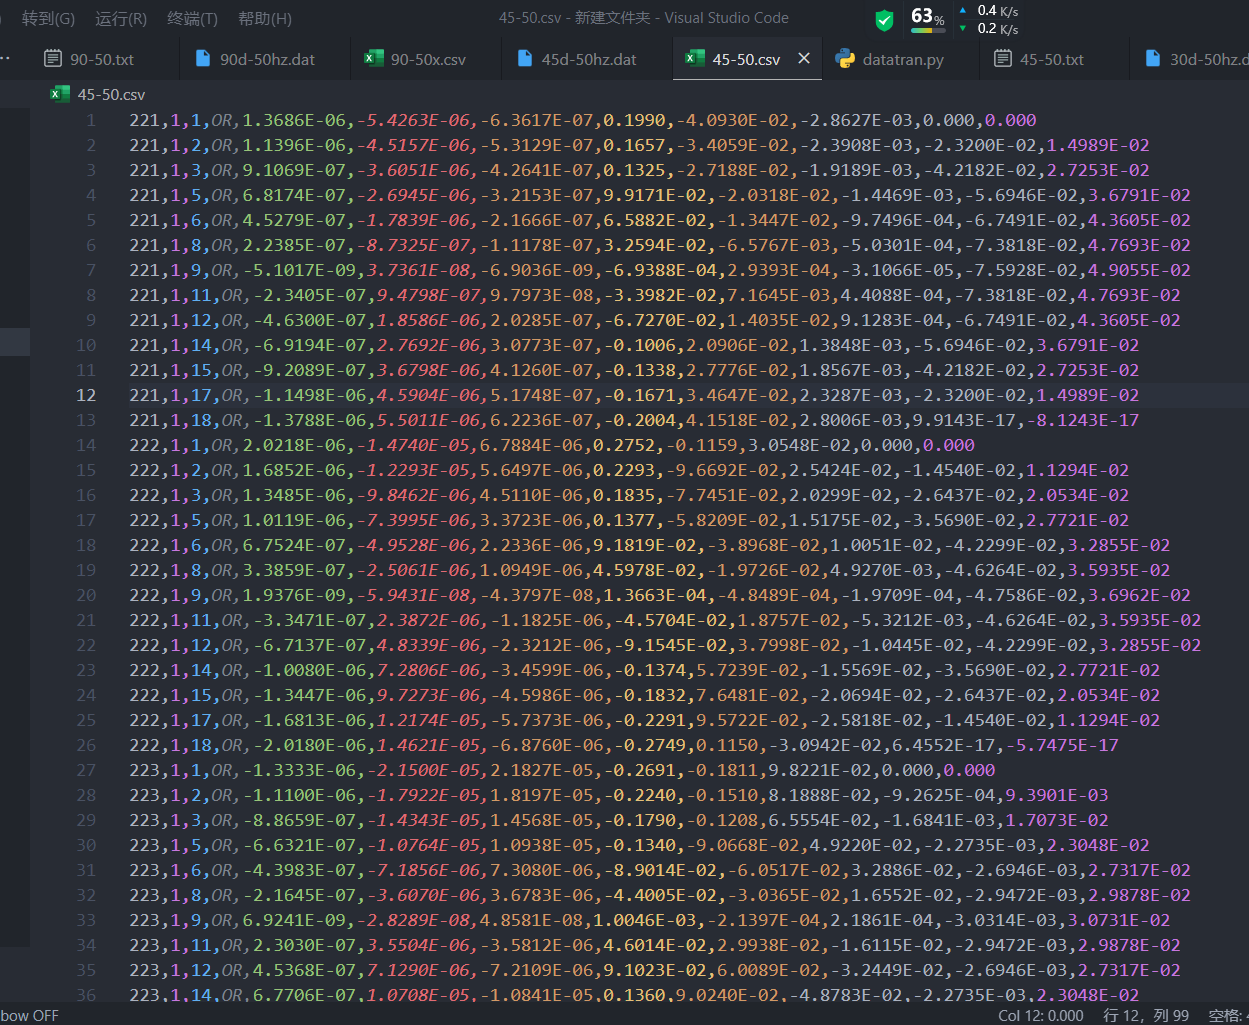Close the 45-50.csv editor tab
This screenshot has width=1249, height=1025.
click(x=804, y=59)
